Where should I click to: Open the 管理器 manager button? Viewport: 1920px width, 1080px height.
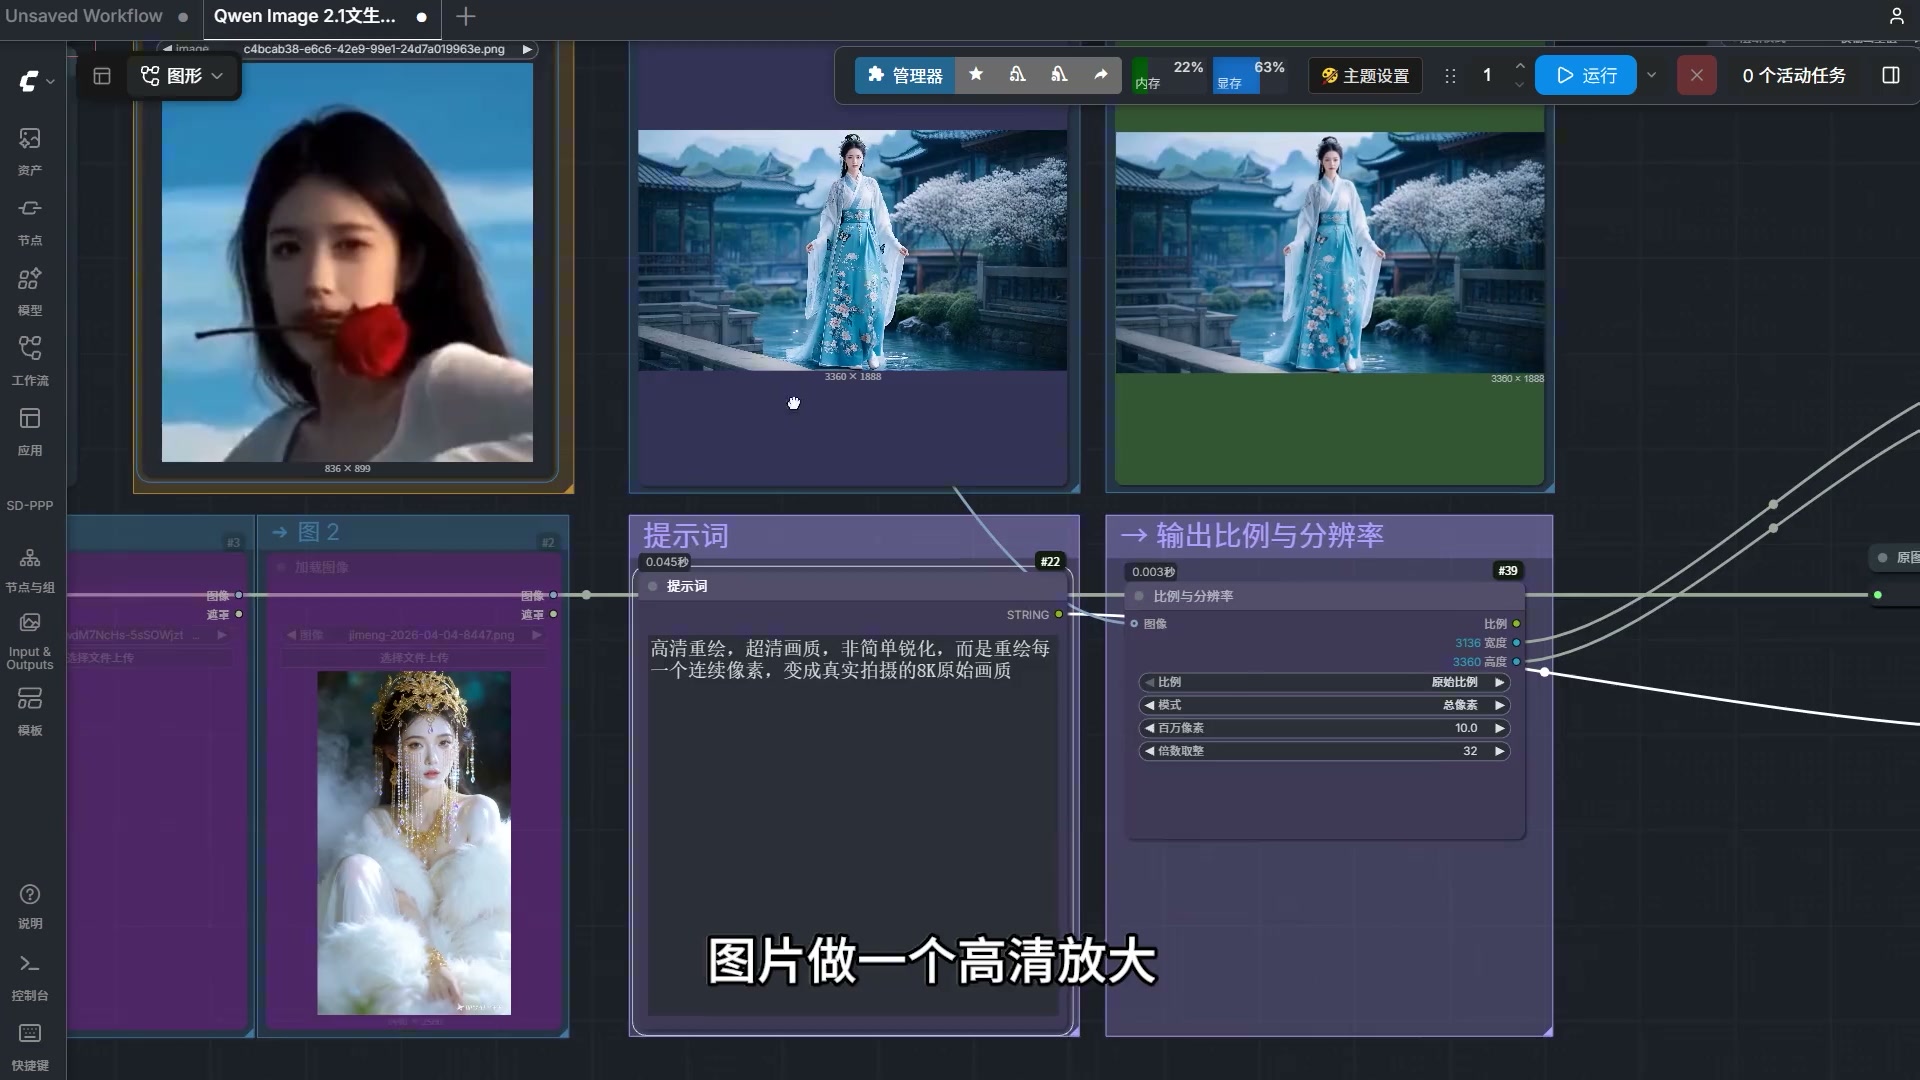coord(905,75)
